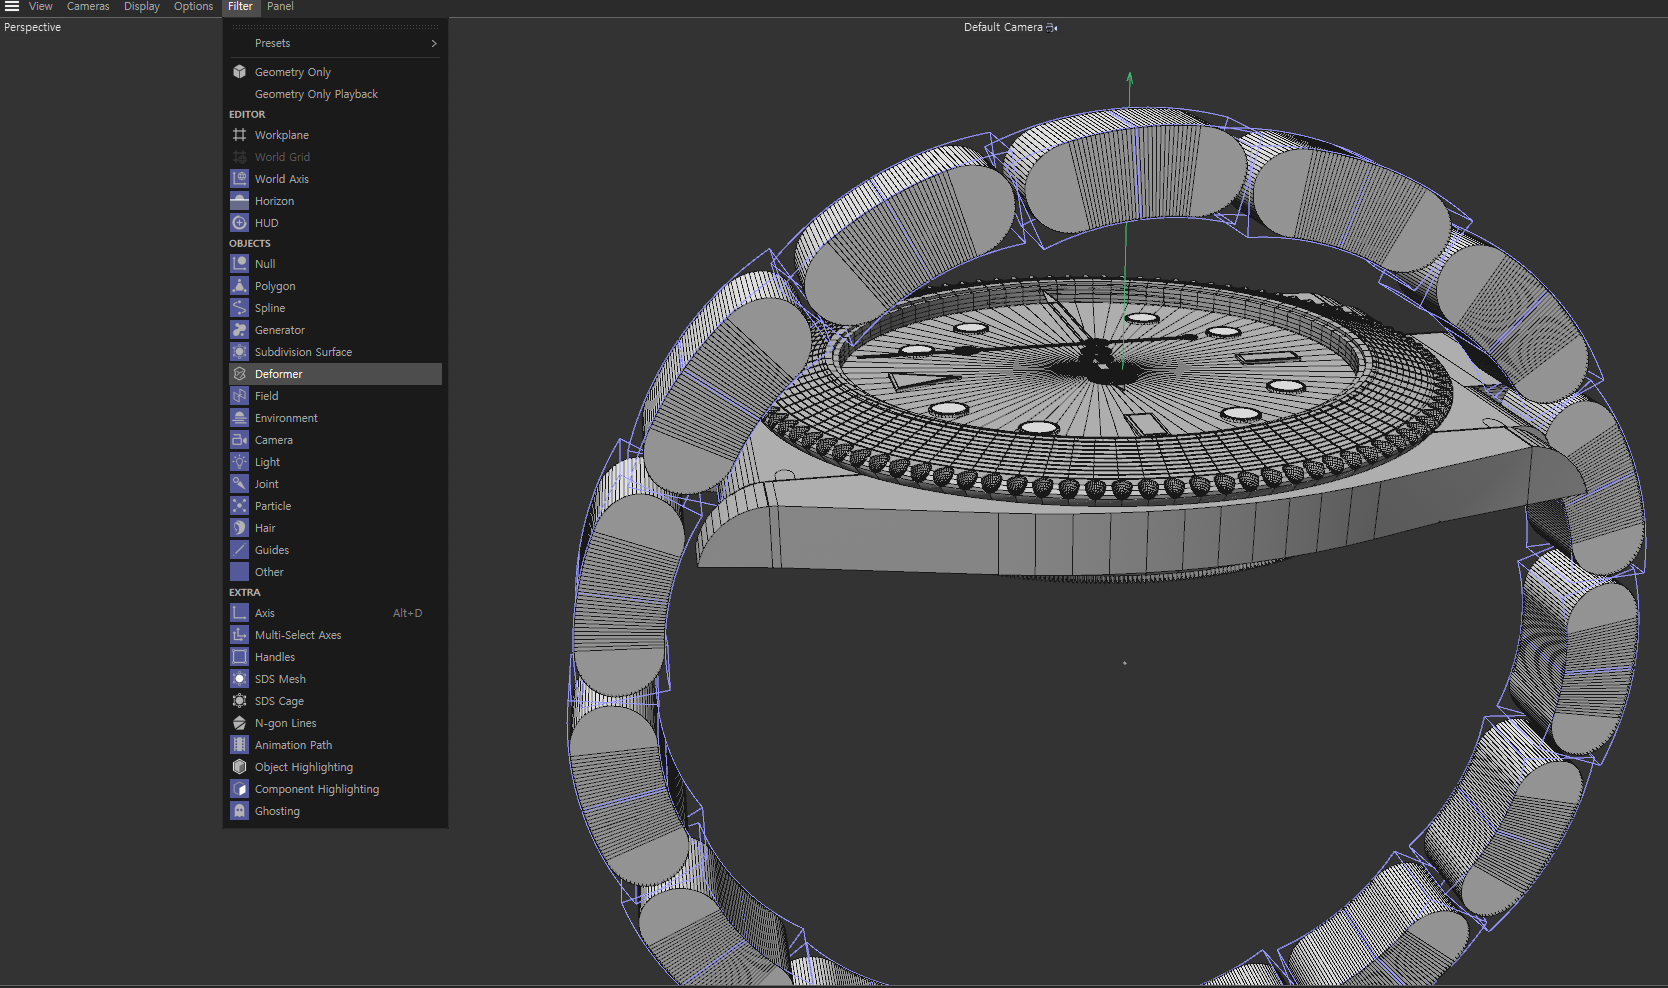The image size is (1668, 988).
Task: Toggle World Axis display icon
Action: 239,179
